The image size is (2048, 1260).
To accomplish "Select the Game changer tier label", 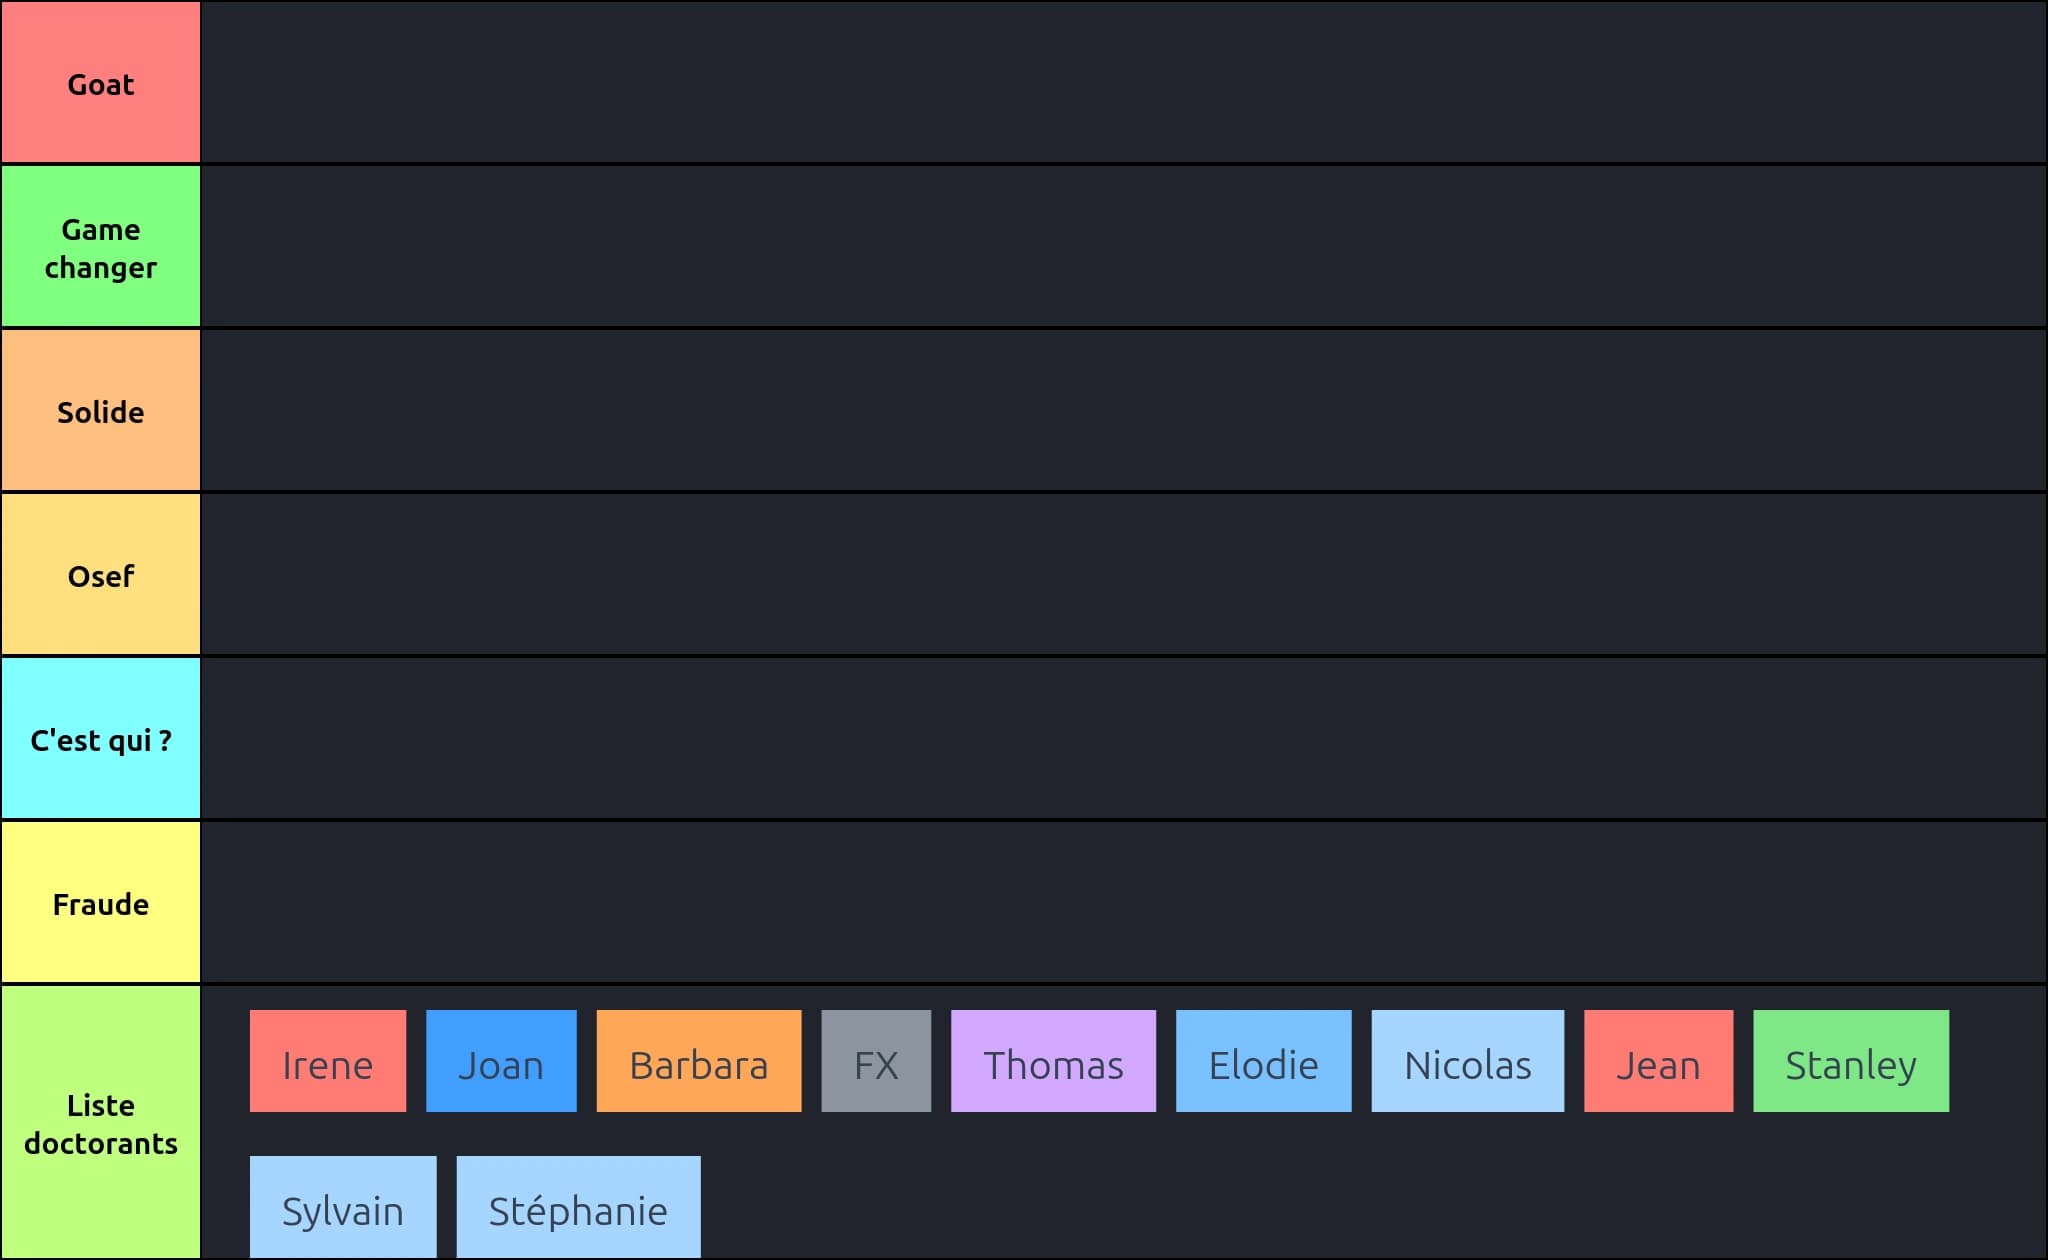I will [x=101, y=247].
